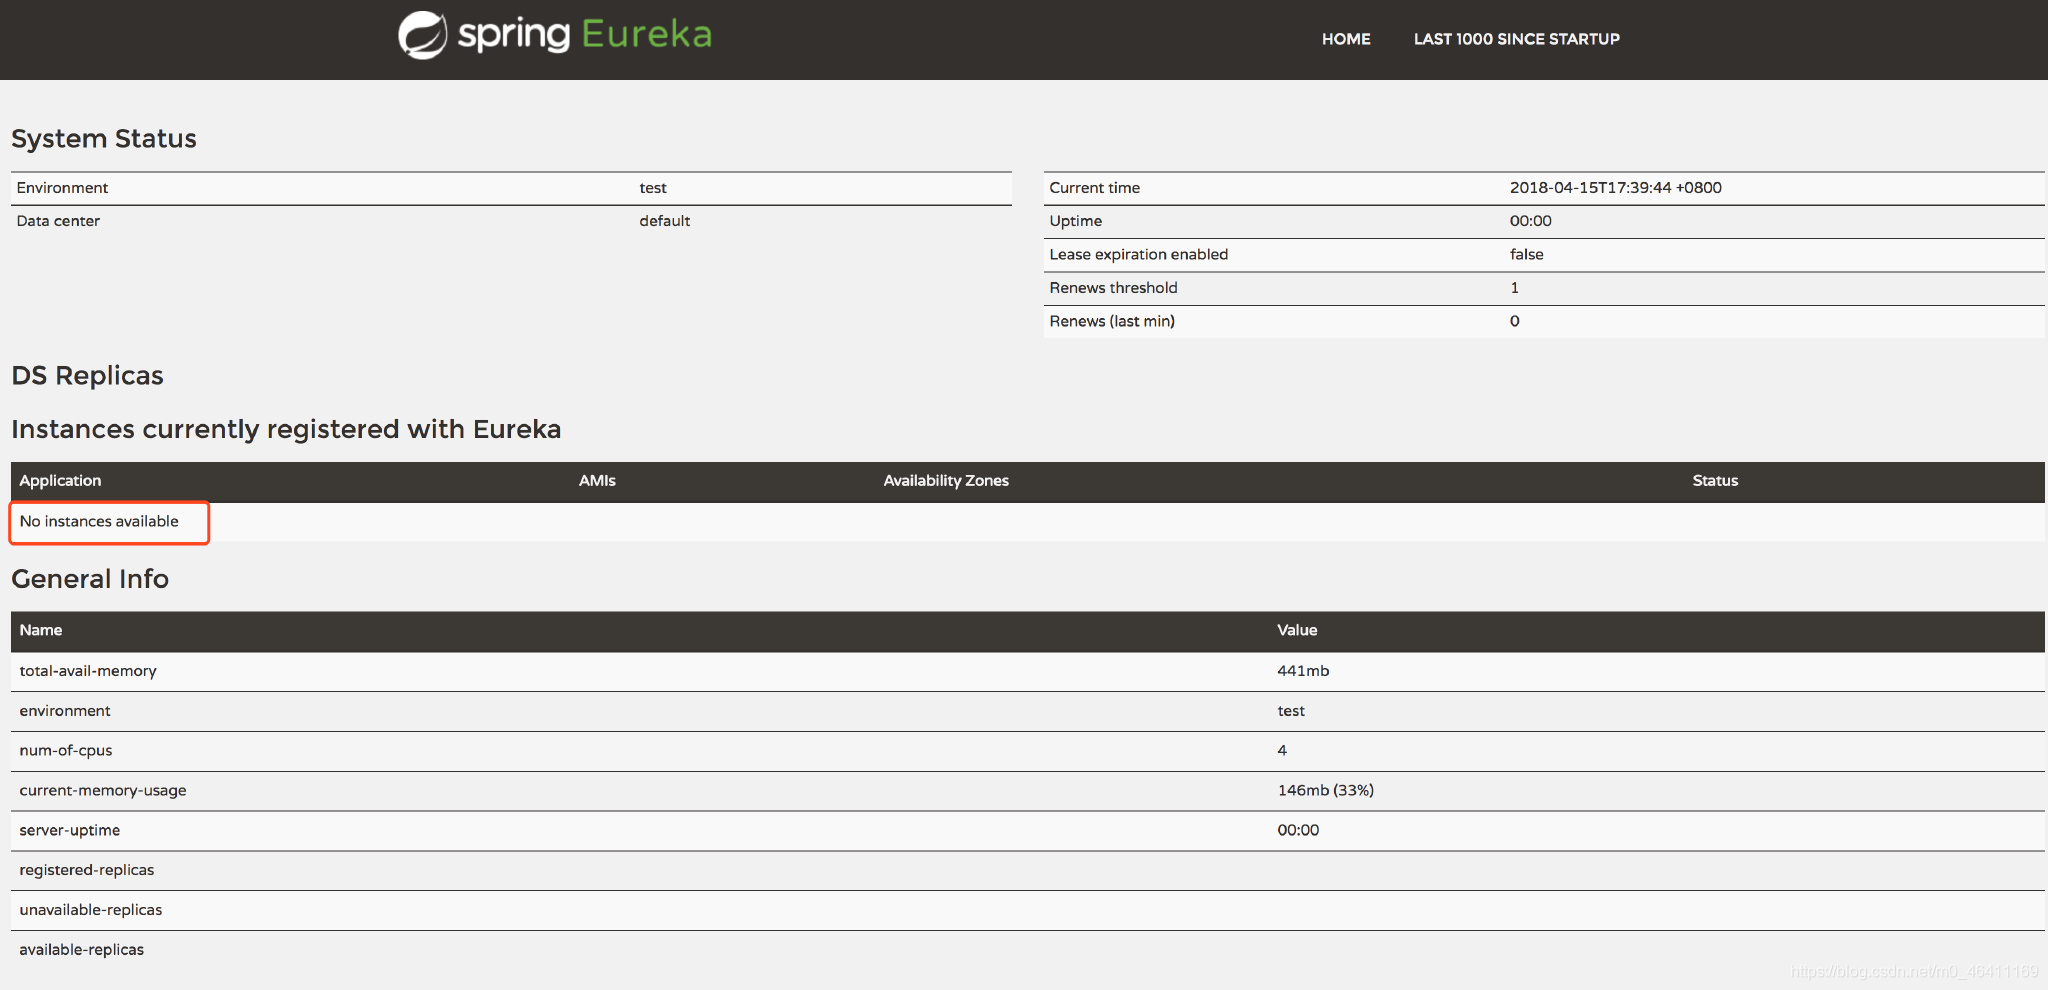Click the unavailable-replicas row name
Screen dimensions: 2048x990
(91, 910)
